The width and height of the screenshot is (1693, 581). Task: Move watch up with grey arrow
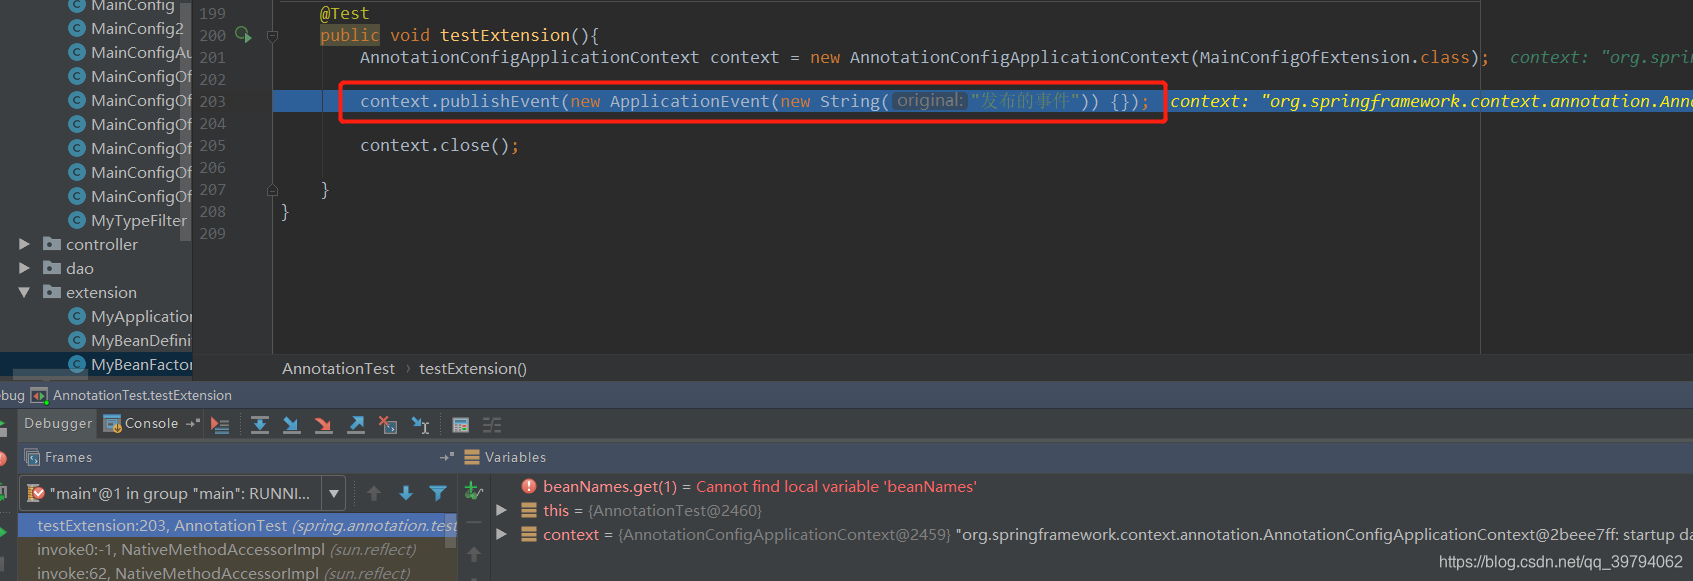(474, 554)
